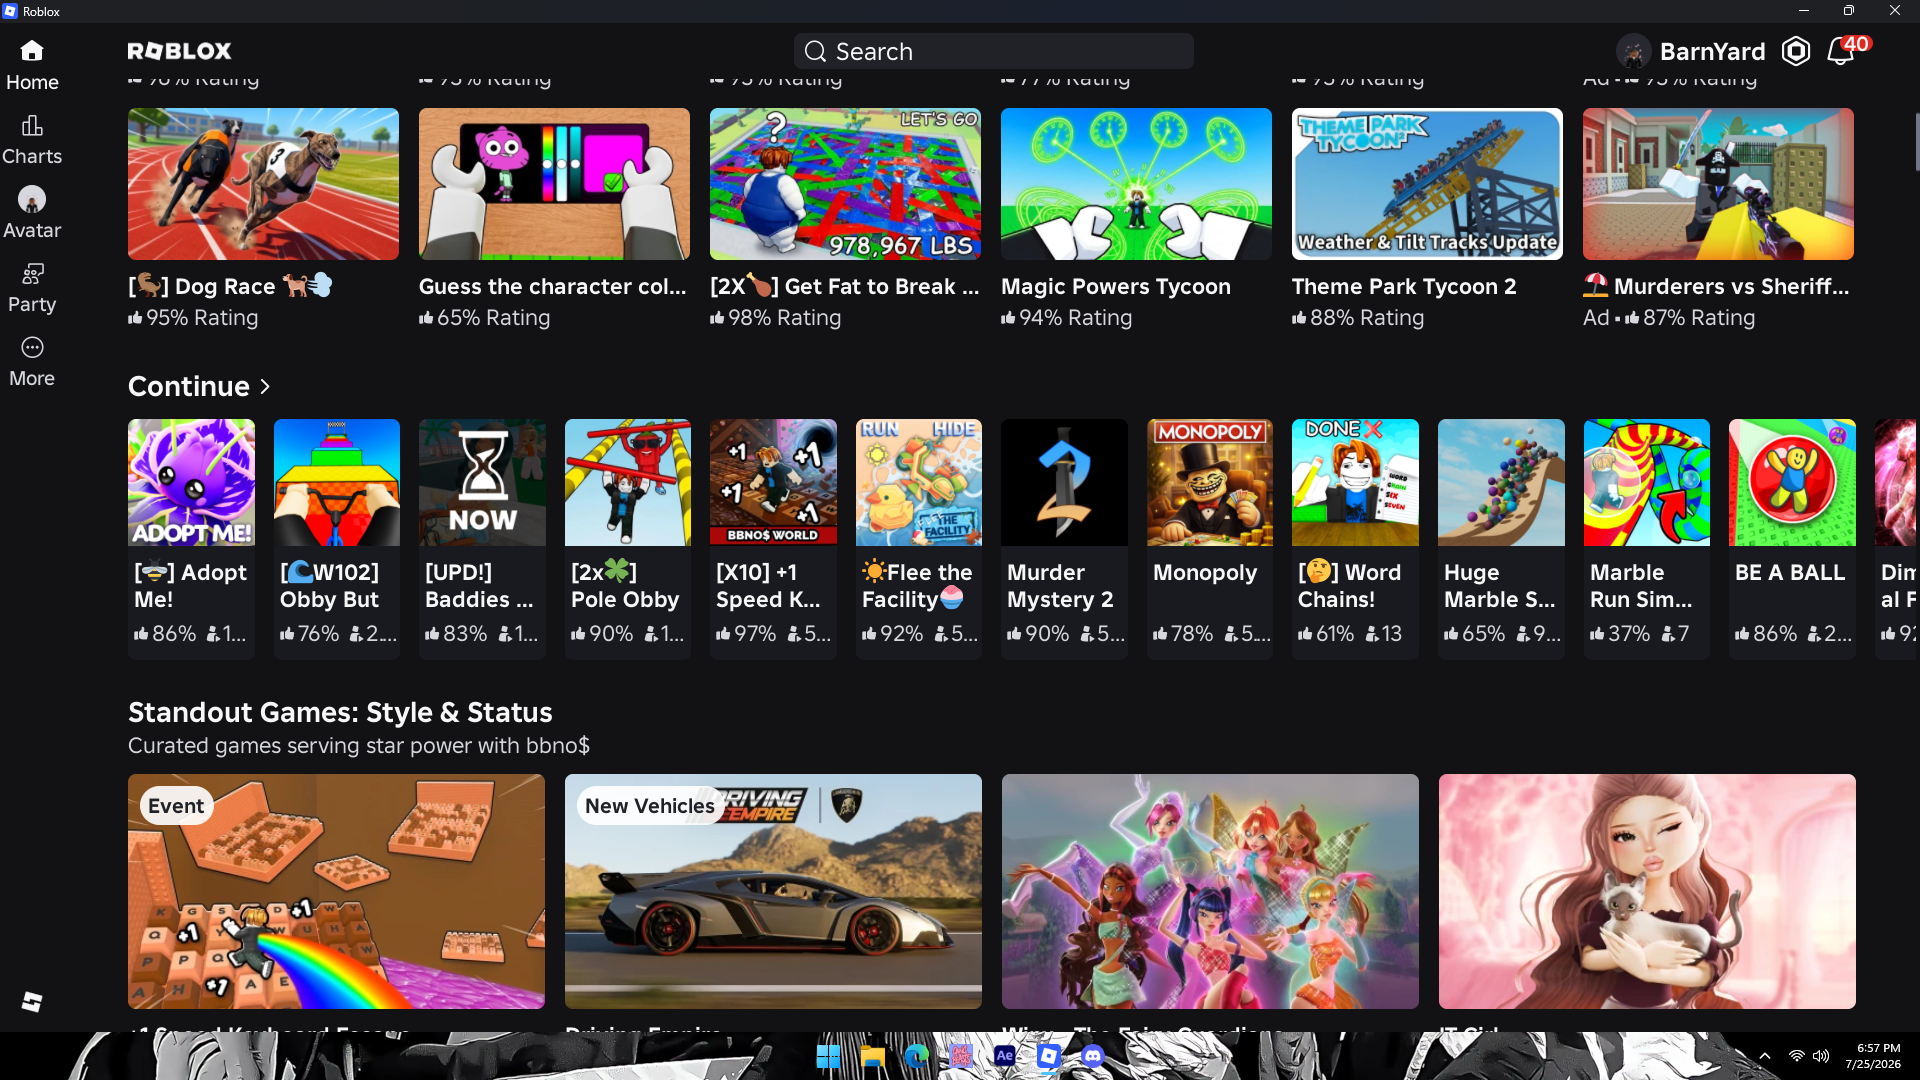Select the Baddies game card
This screenshot has height=1080, width=1920.
click(x=482, y=538)
